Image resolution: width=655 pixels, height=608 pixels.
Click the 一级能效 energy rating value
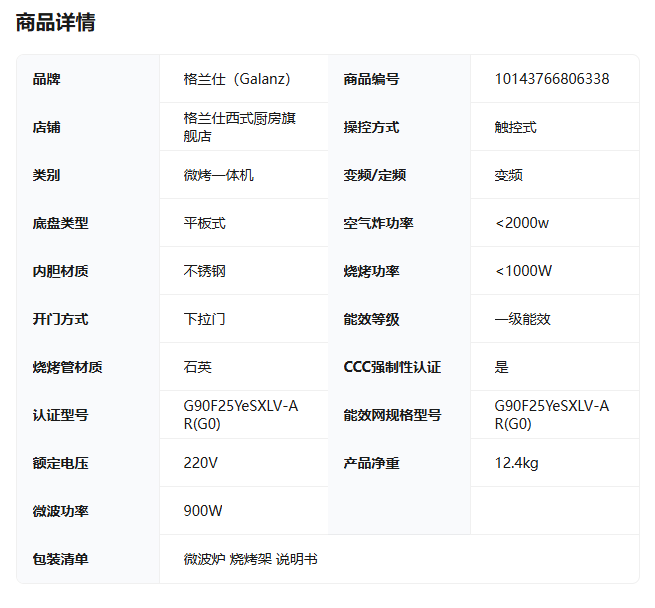[522, 319]
